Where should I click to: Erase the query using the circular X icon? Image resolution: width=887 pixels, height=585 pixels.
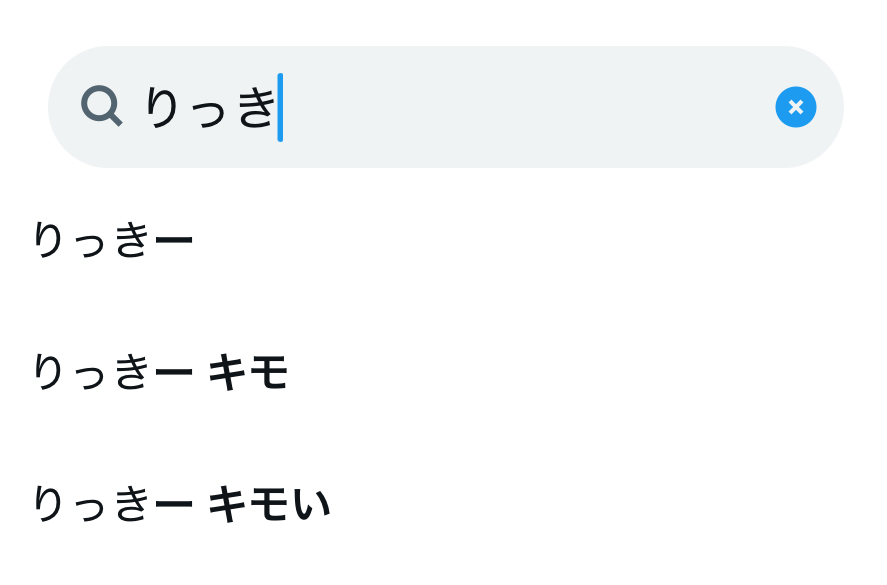pos(795,107)
